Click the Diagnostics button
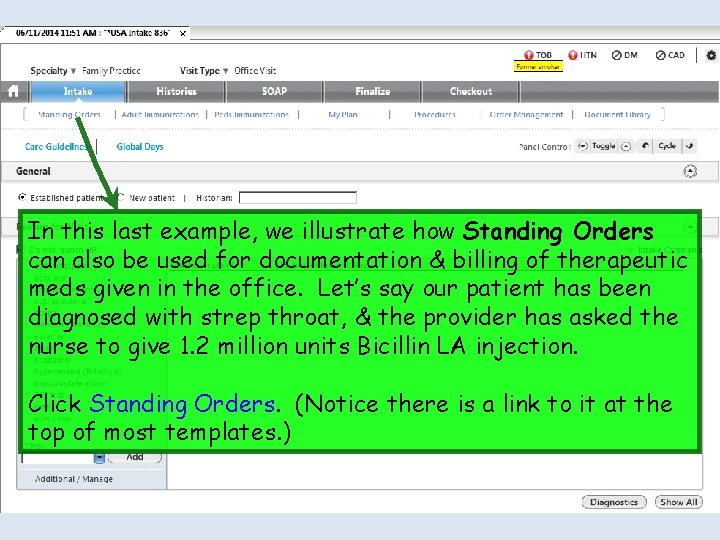Screen dimensions: 720x540 [x=614, y=502]
